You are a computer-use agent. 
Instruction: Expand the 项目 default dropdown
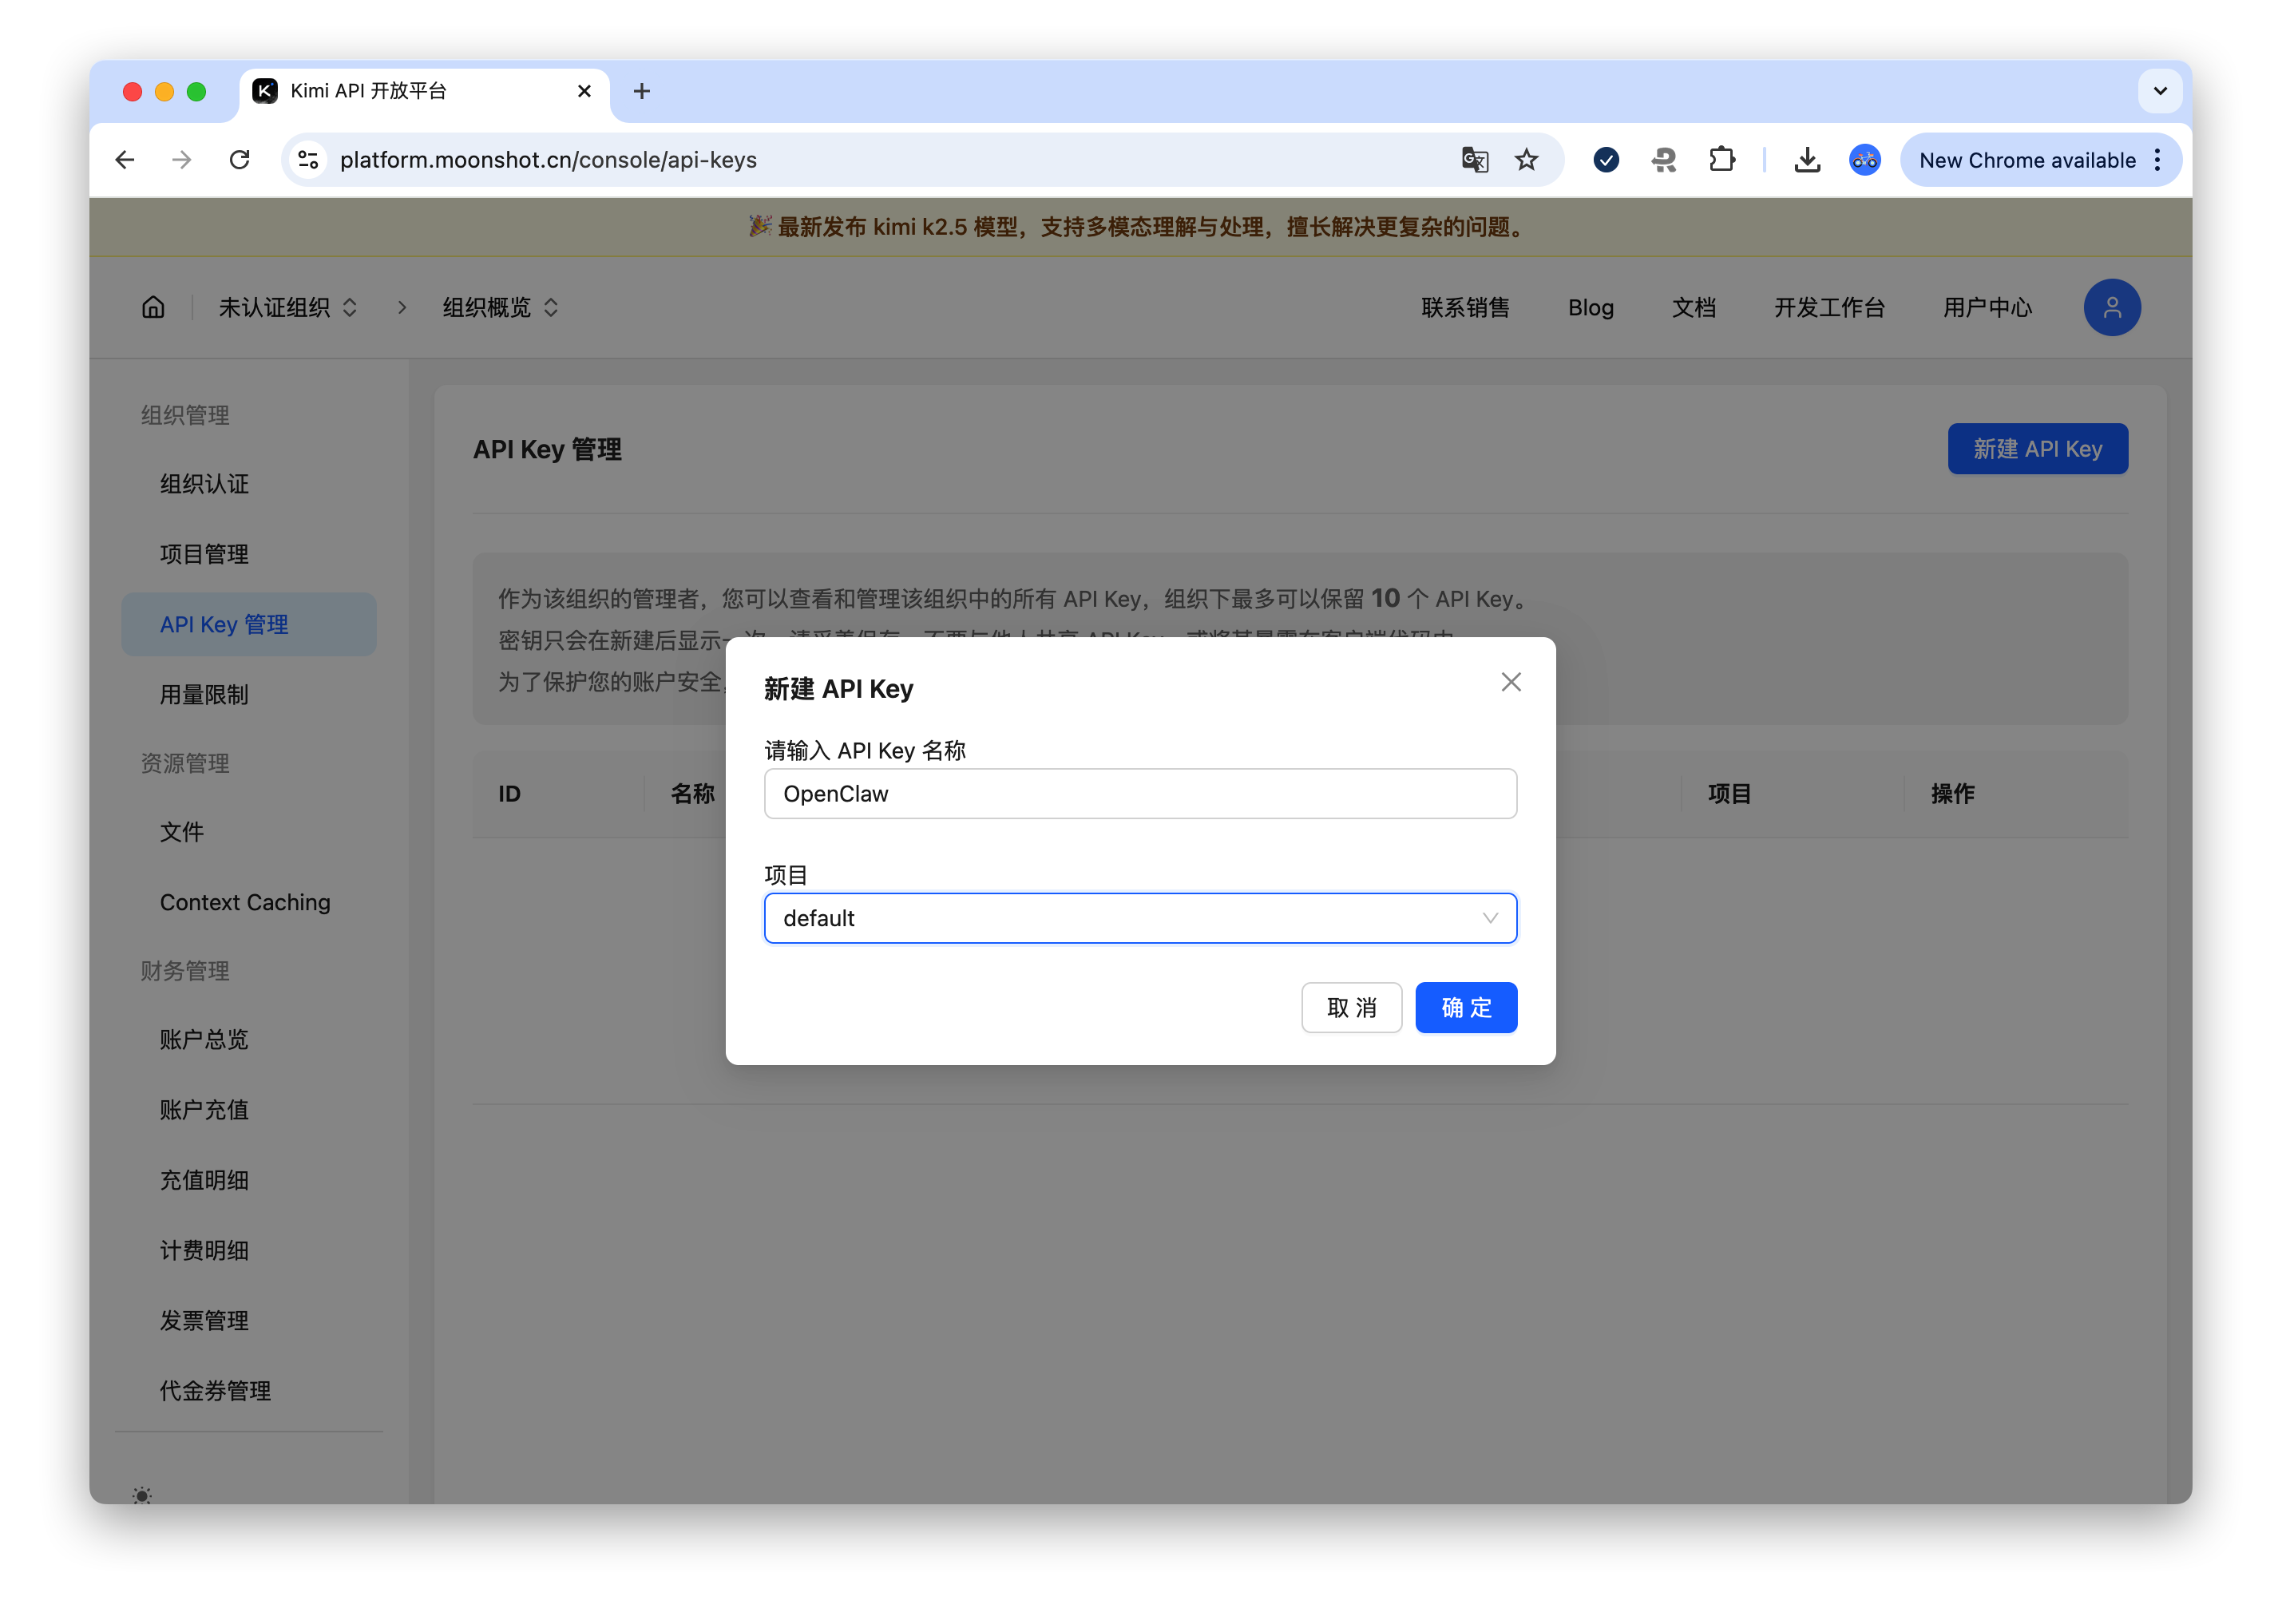click(1140, 918)
